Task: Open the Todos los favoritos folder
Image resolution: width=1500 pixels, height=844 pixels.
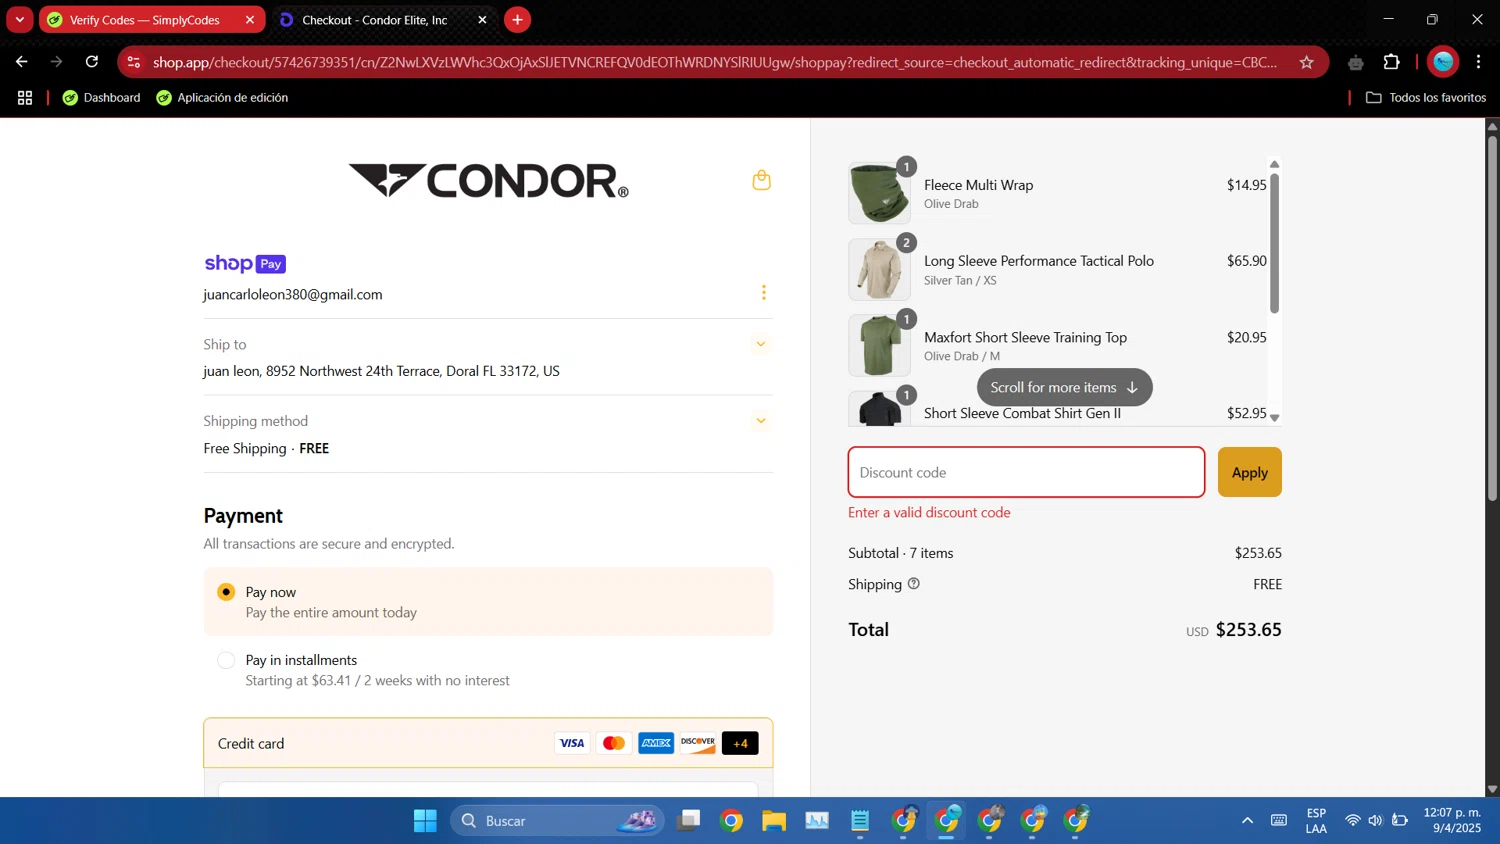Action: point(1426,98)
